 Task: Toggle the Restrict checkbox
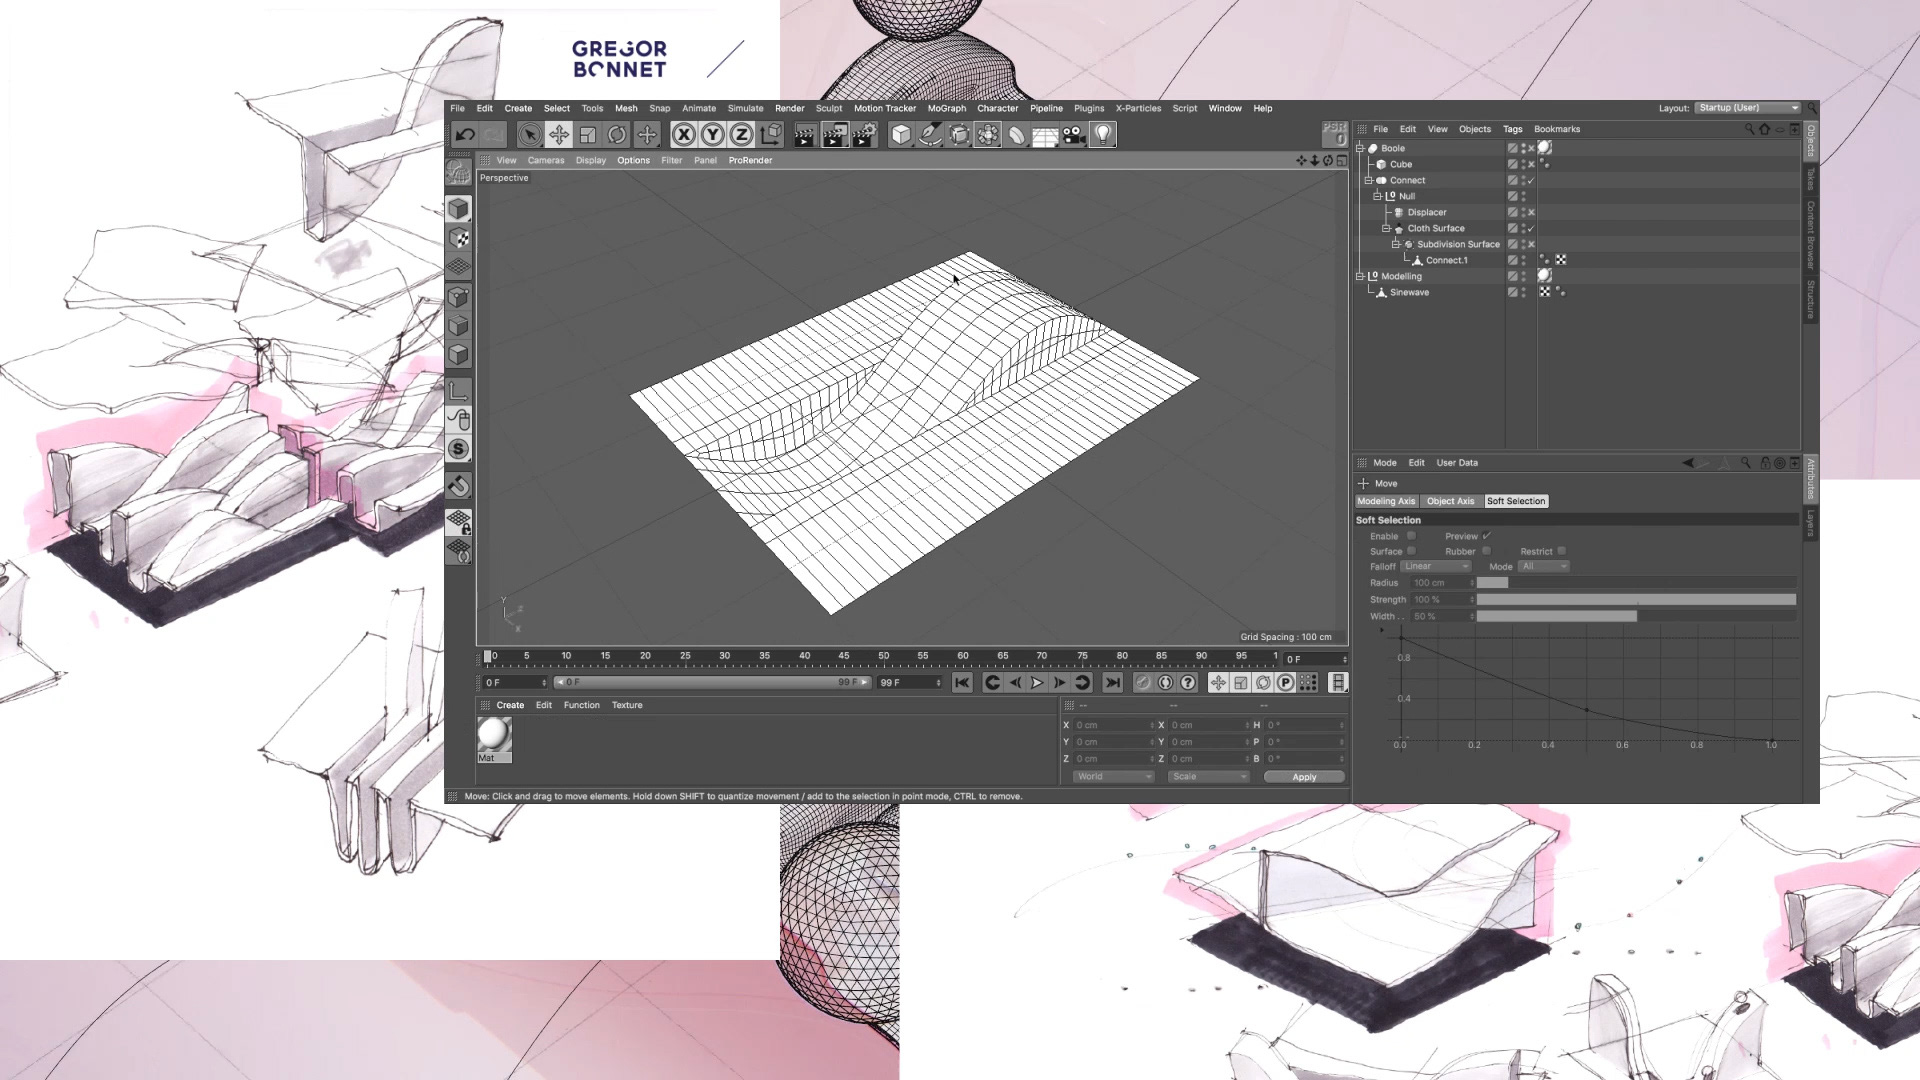[1561, 551]
